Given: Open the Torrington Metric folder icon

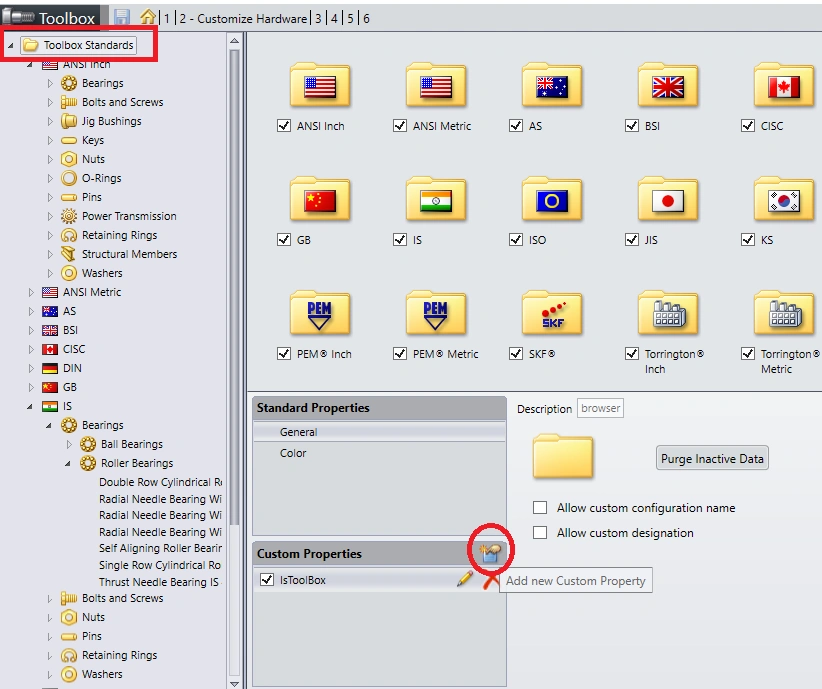Looking at the screenshot, I should (x=784, y=314).
